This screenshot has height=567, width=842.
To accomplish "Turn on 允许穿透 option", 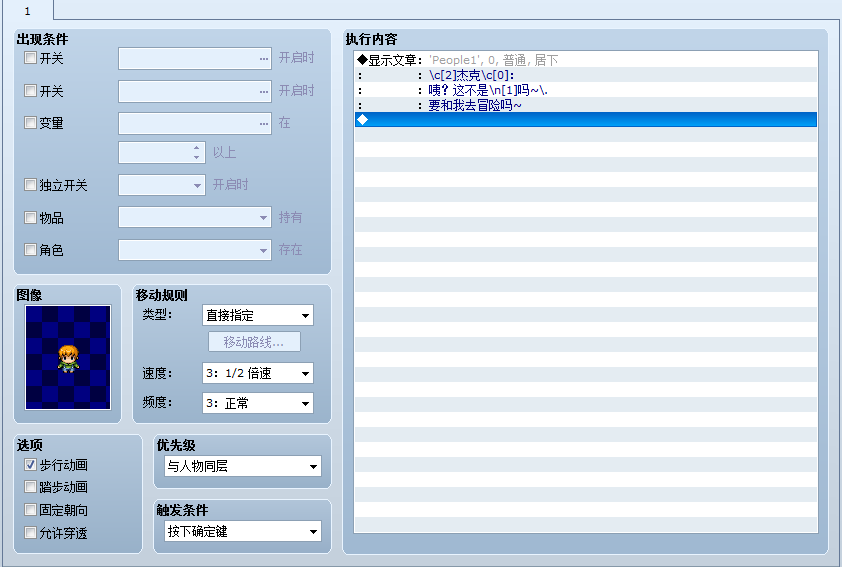I will coord(31,533).
